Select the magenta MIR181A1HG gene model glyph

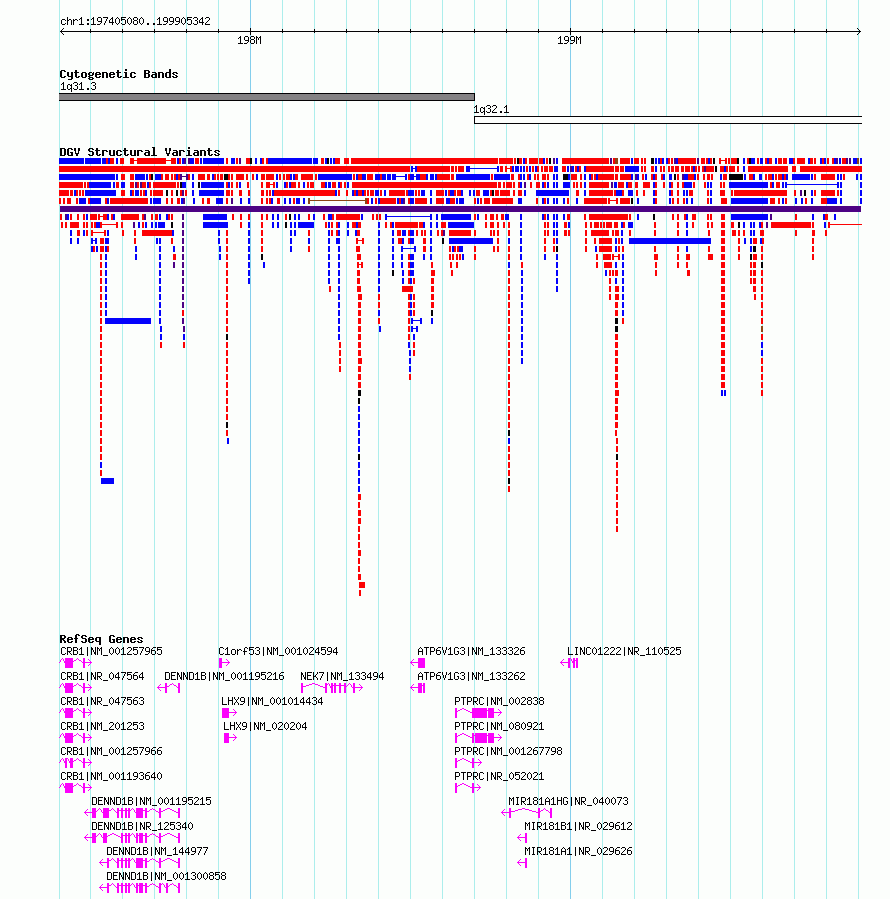point(526,812)
